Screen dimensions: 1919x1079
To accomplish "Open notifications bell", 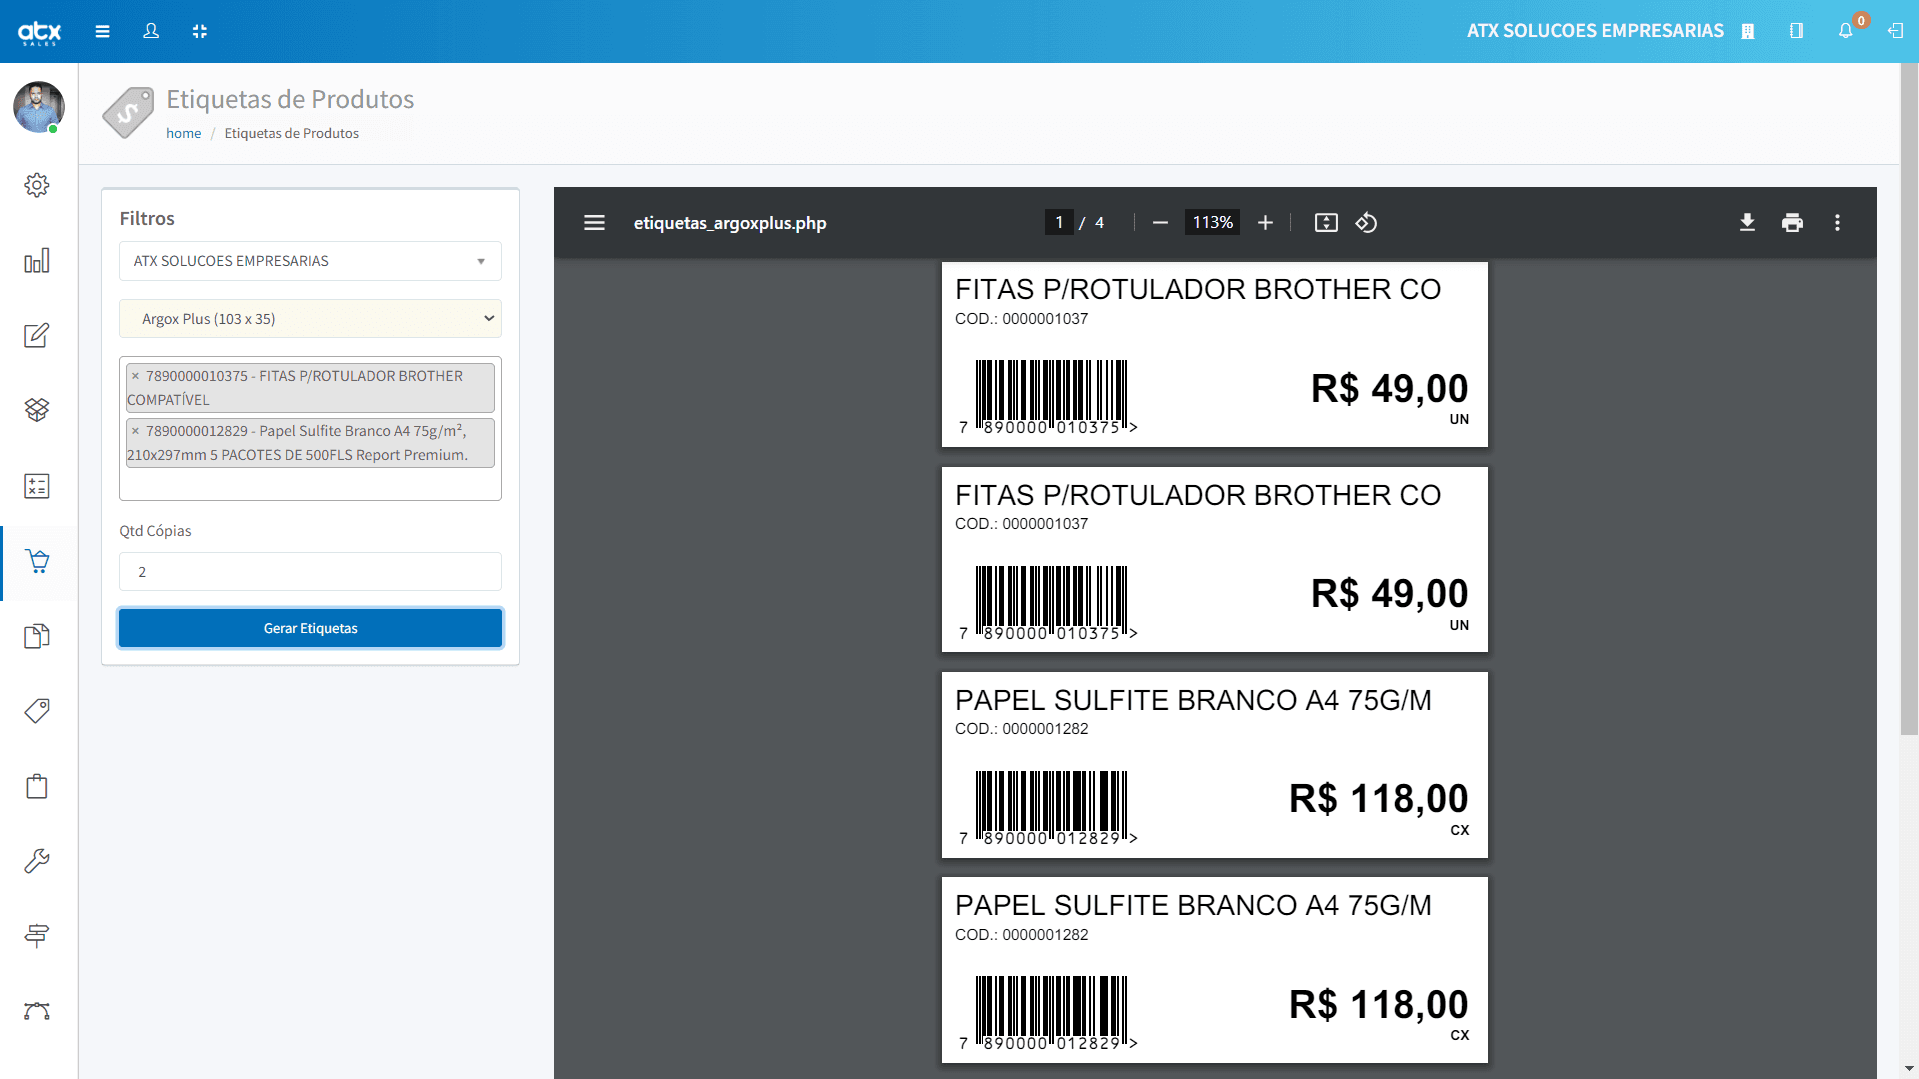I will click(x=1846, y=31).
